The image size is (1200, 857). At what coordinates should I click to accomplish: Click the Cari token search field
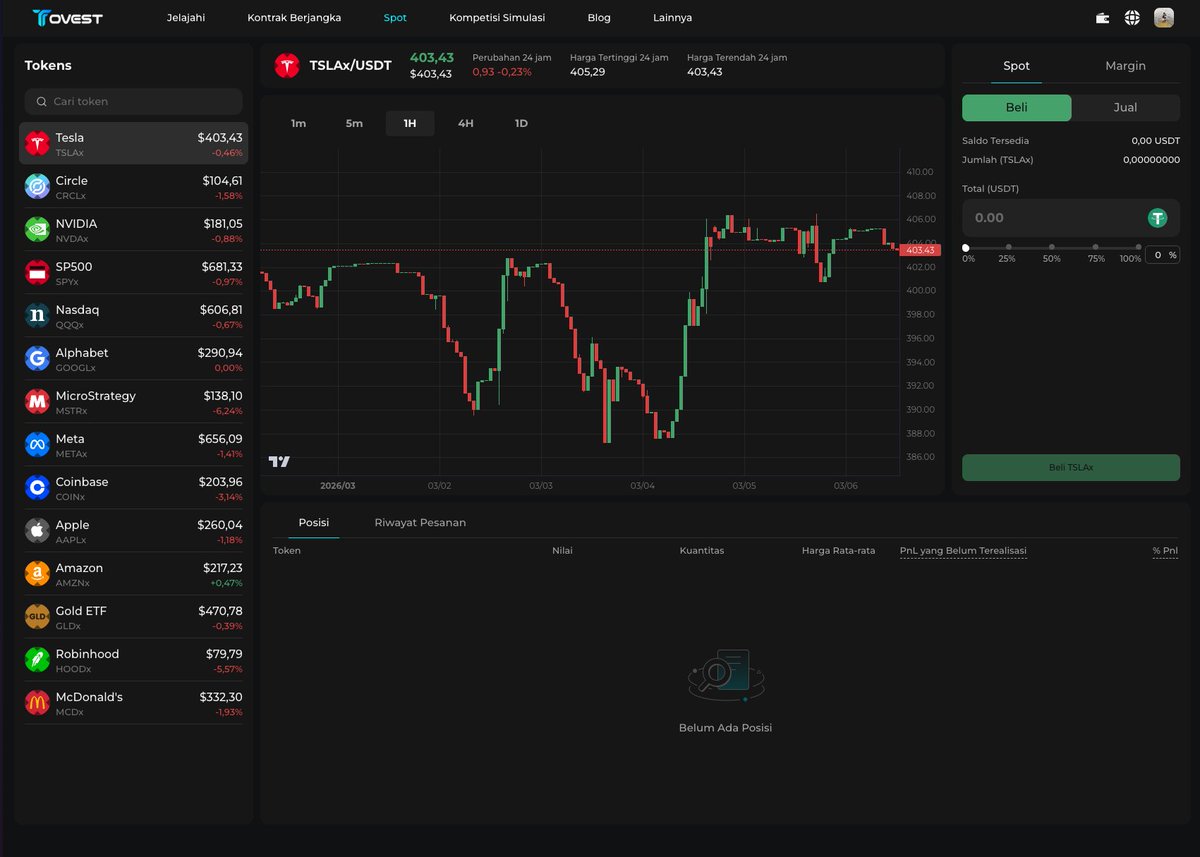[x=134, y=102]
